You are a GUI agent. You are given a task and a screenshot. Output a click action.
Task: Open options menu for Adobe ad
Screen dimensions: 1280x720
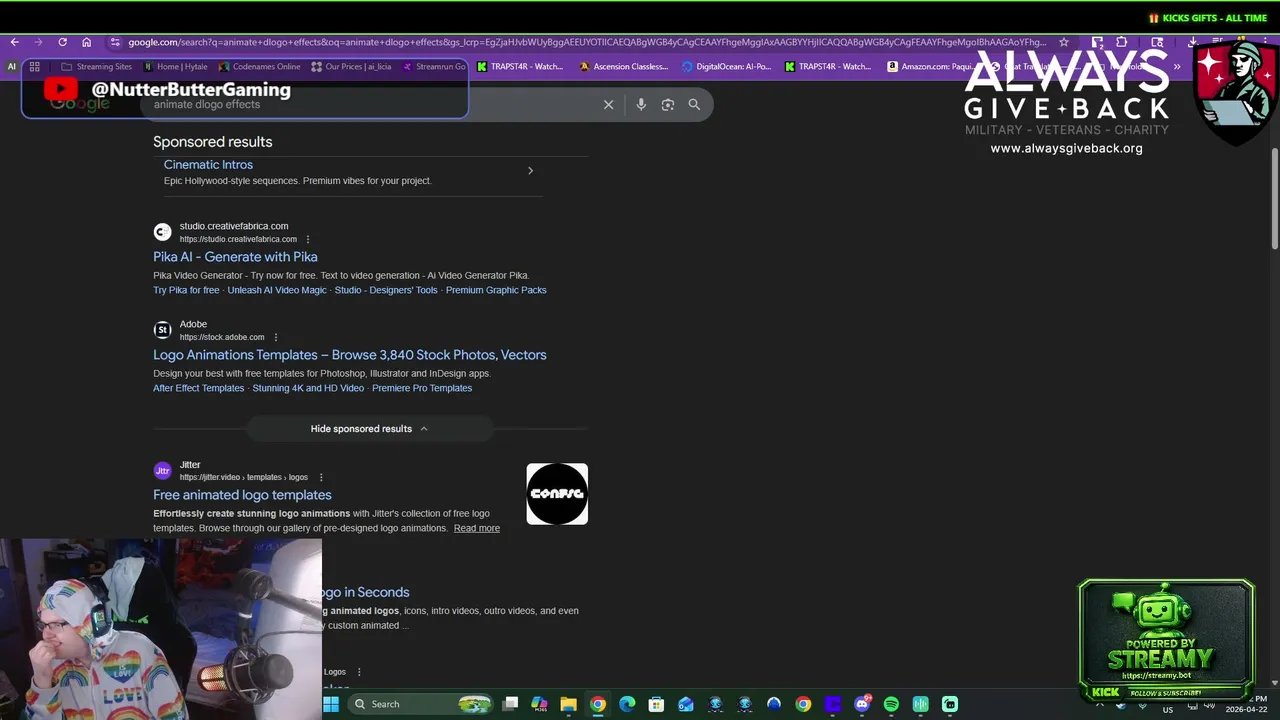(276, 337)
